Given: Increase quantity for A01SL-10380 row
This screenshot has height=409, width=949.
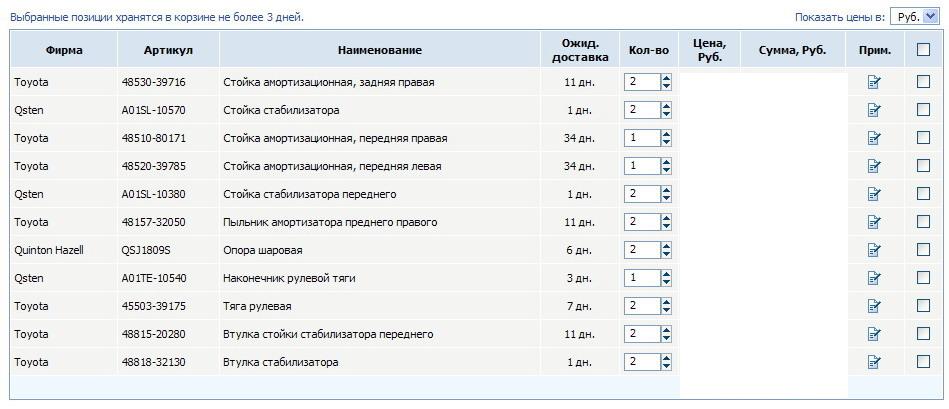Looking at the screenshot, I should pos(667,190).
